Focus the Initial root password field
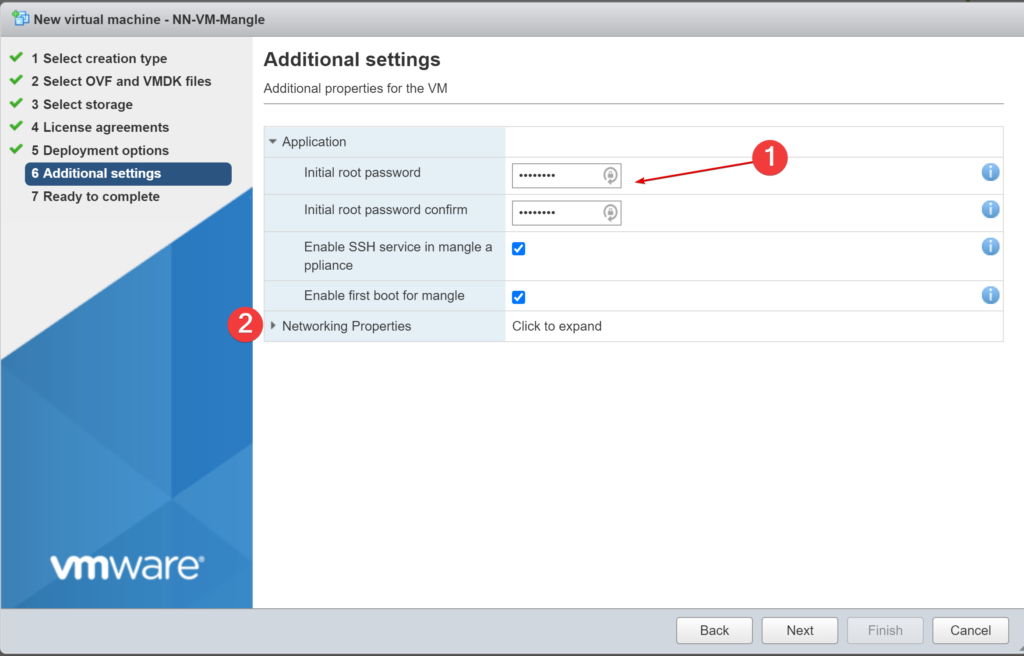This screenshot has width=1024, height=656. (x=566, y=175)
